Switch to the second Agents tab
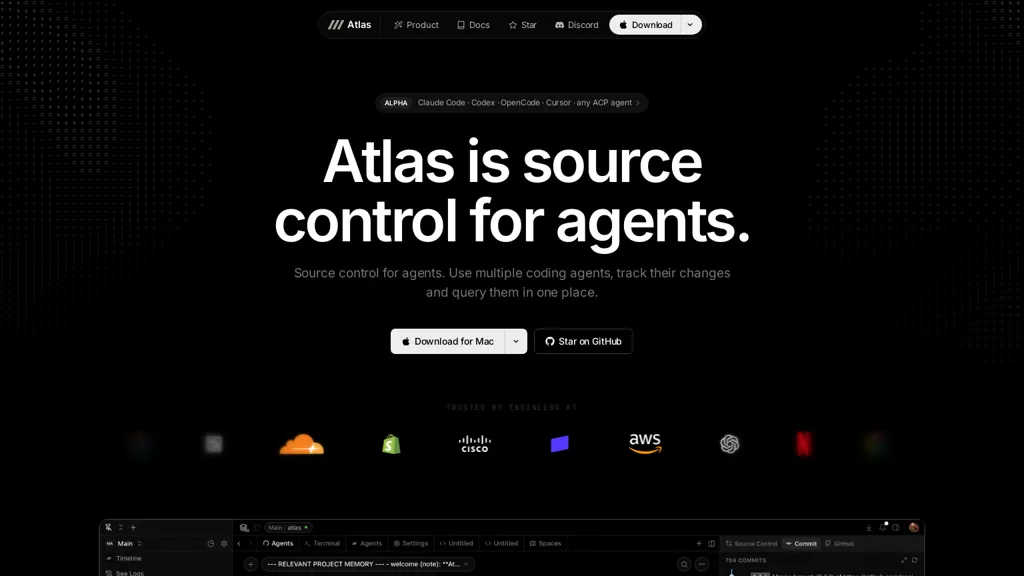1024x576 pixels. pos(367,543)
